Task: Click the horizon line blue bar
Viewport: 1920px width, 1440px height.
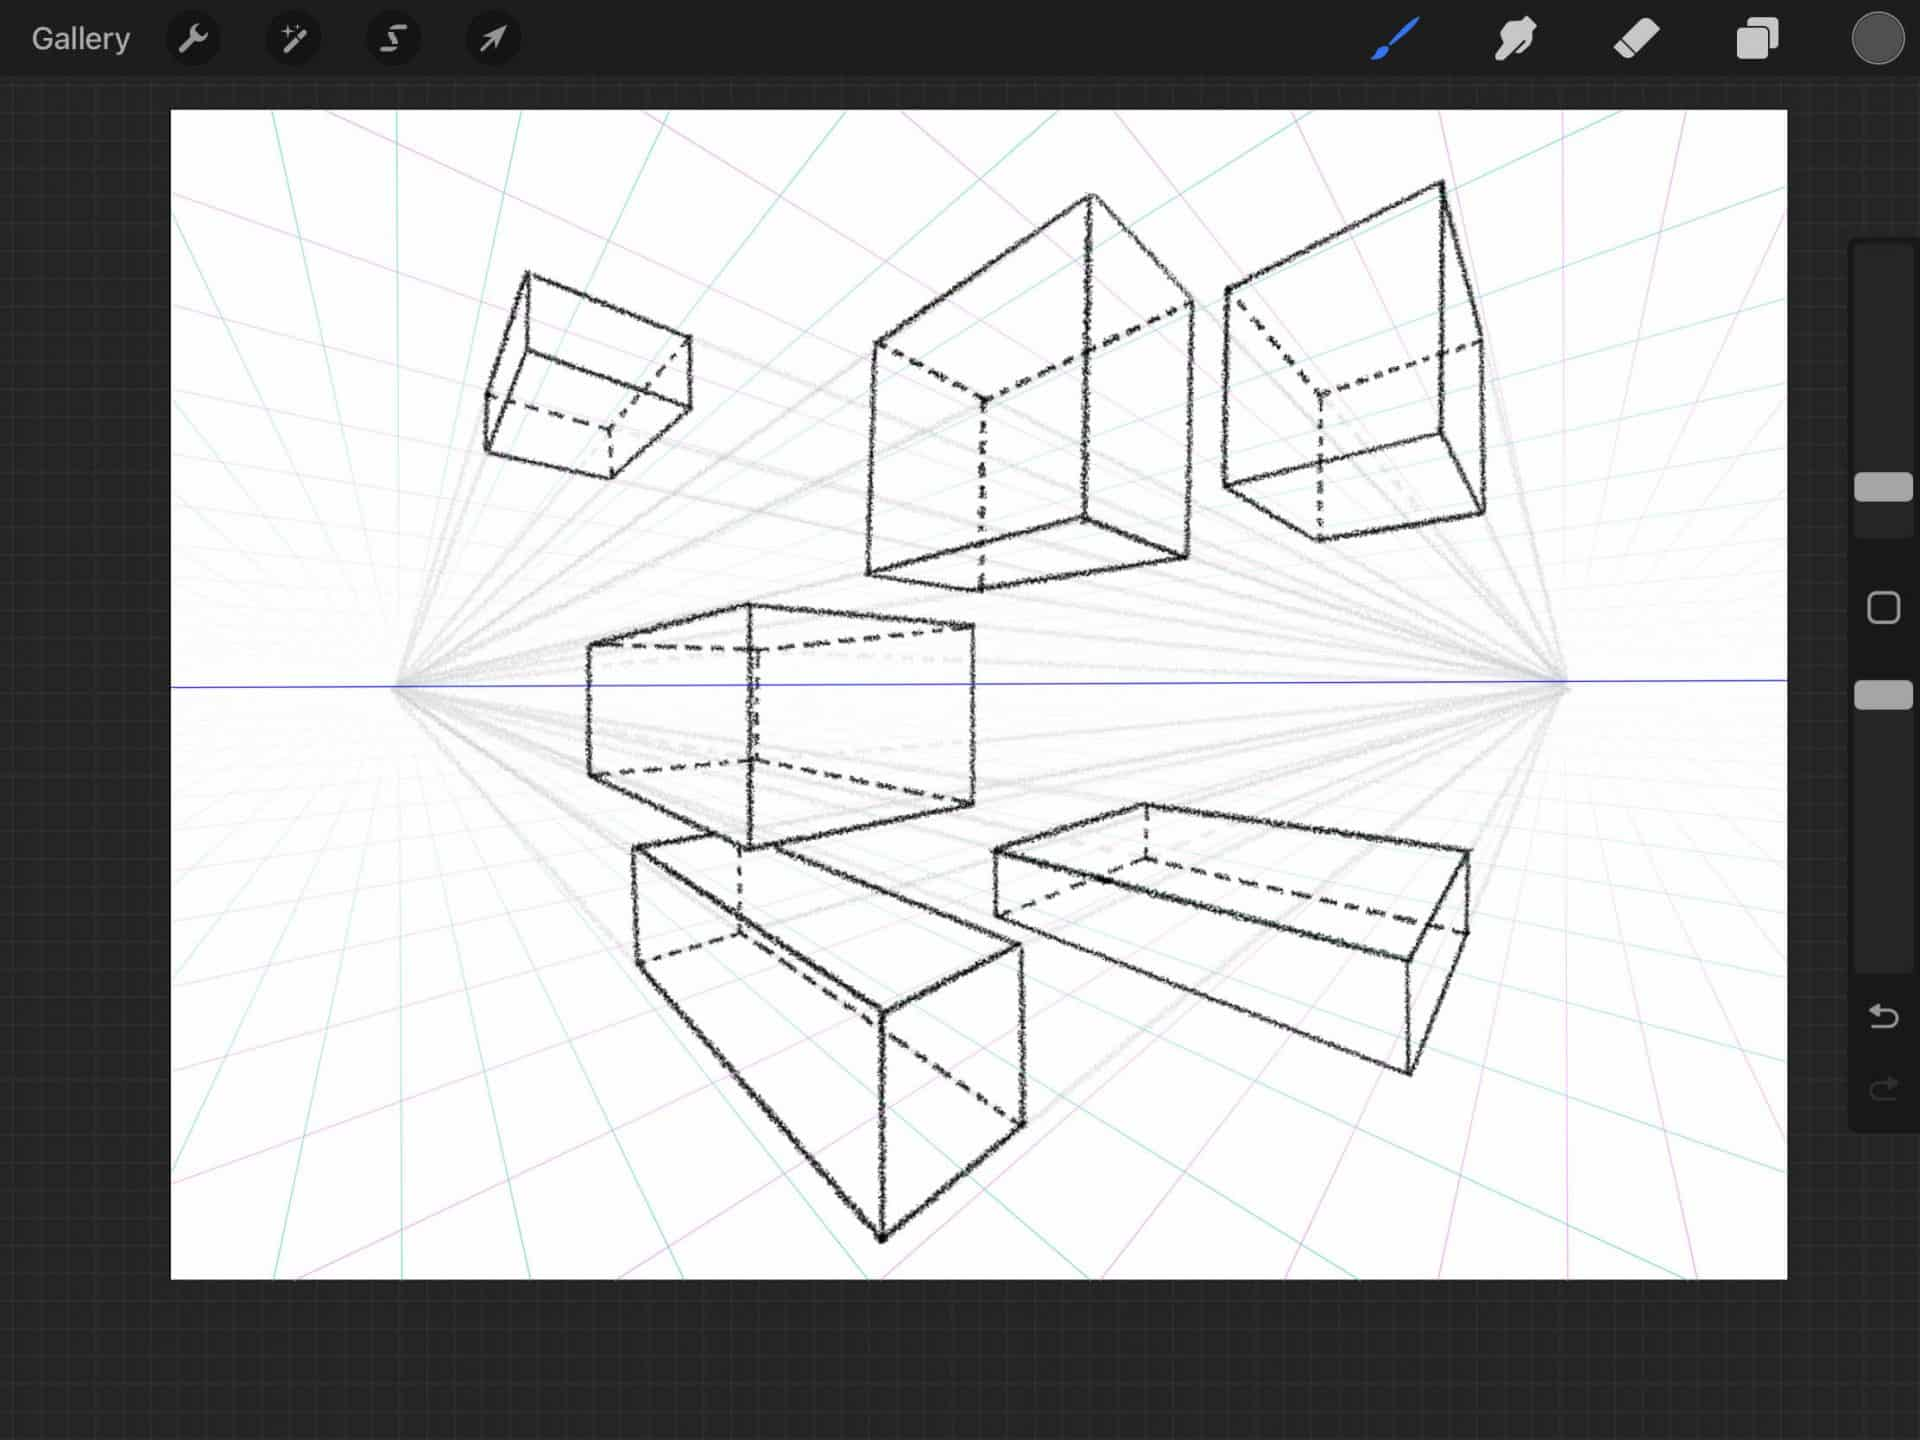Action: click(x=978, y=684)
